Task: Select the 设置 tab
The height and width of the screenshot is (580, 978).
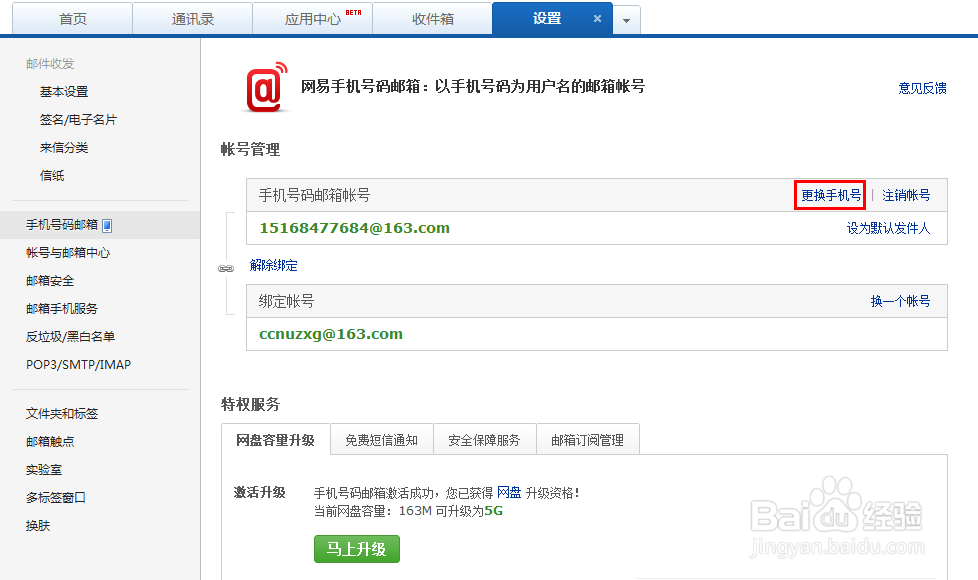Action: (x=546, y=19)
